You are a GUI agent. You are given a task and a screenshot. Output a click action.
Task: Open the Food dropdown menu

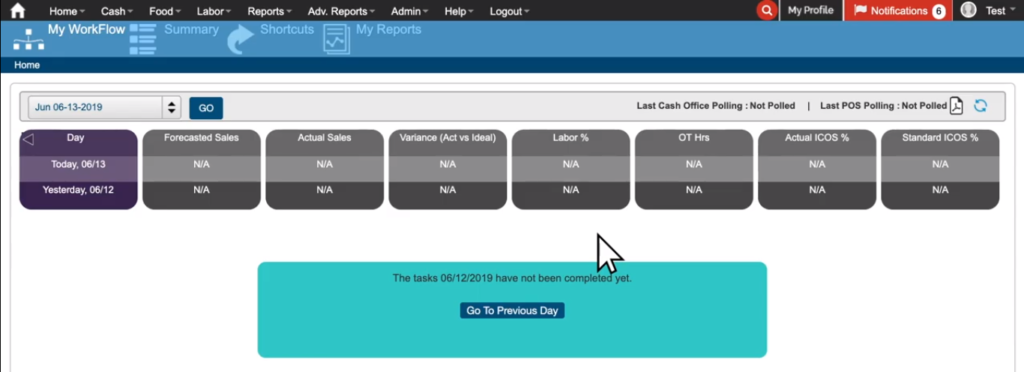165,11
